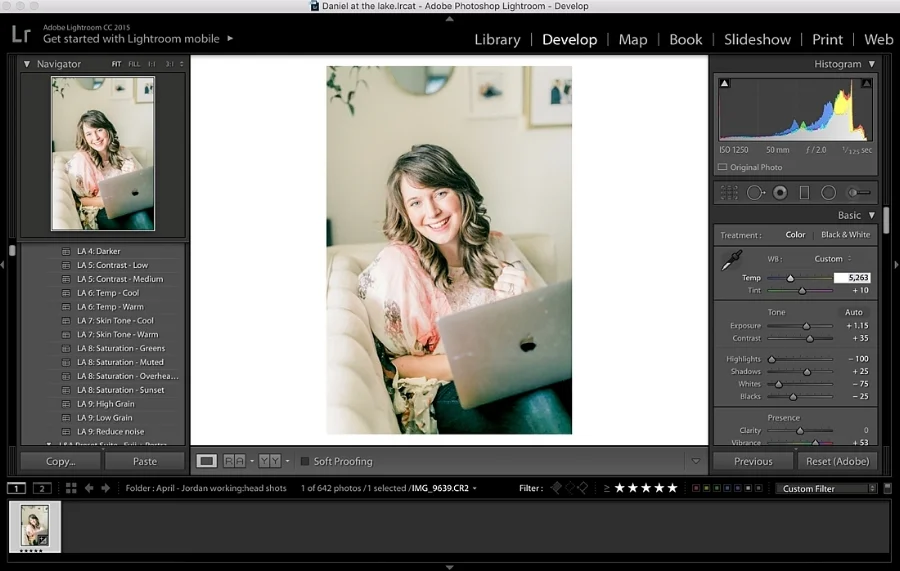Switch to the Web module
Viewport: 900px width, 571px height.
coord(878,40)
